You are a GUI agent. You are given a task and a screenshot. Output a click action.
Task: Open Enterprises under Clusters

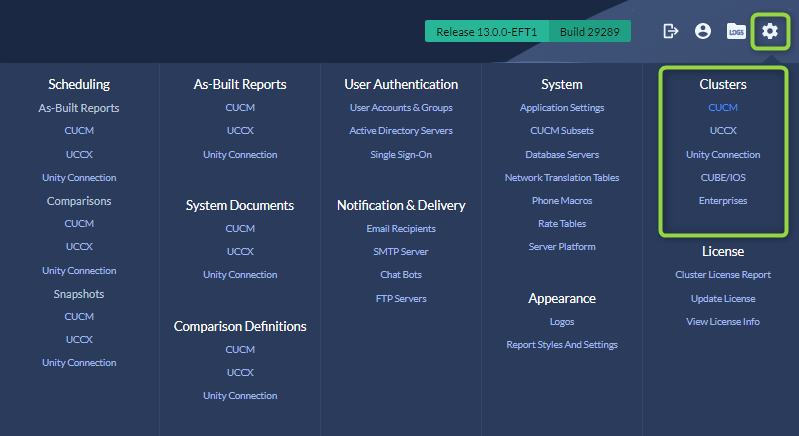[723, 200]
